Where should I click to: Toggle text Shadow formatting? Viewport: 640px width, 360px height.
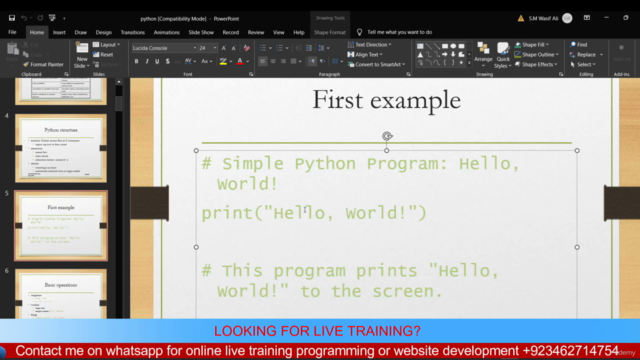point(167,61)
